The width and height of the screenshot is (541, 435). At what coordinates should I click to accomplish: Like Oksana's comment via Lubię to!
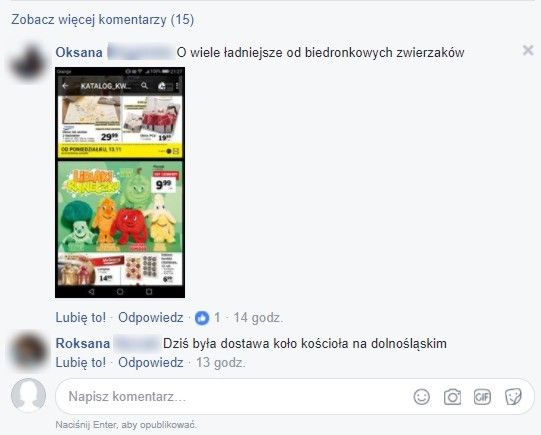pos(81,317)
